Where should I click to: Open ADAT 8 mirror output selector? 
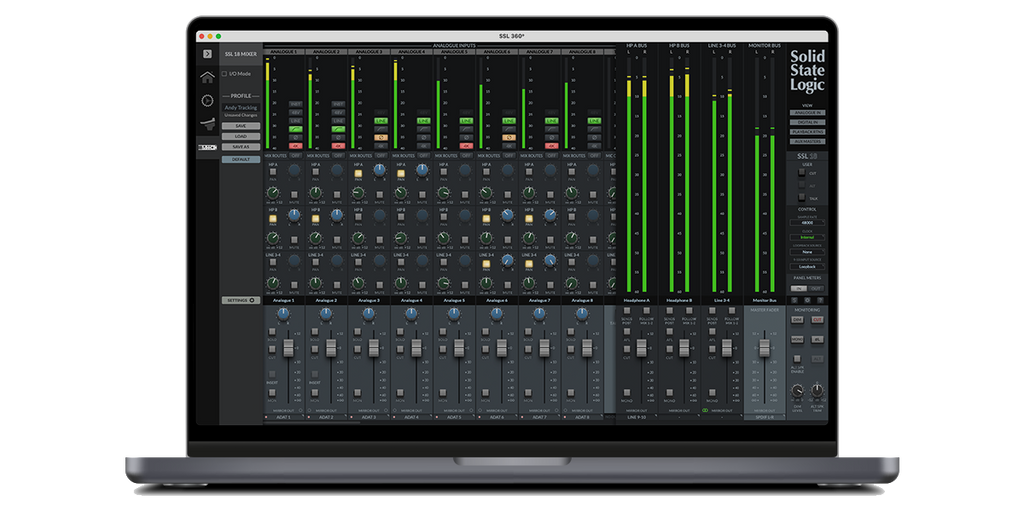[x=581, y=417]
